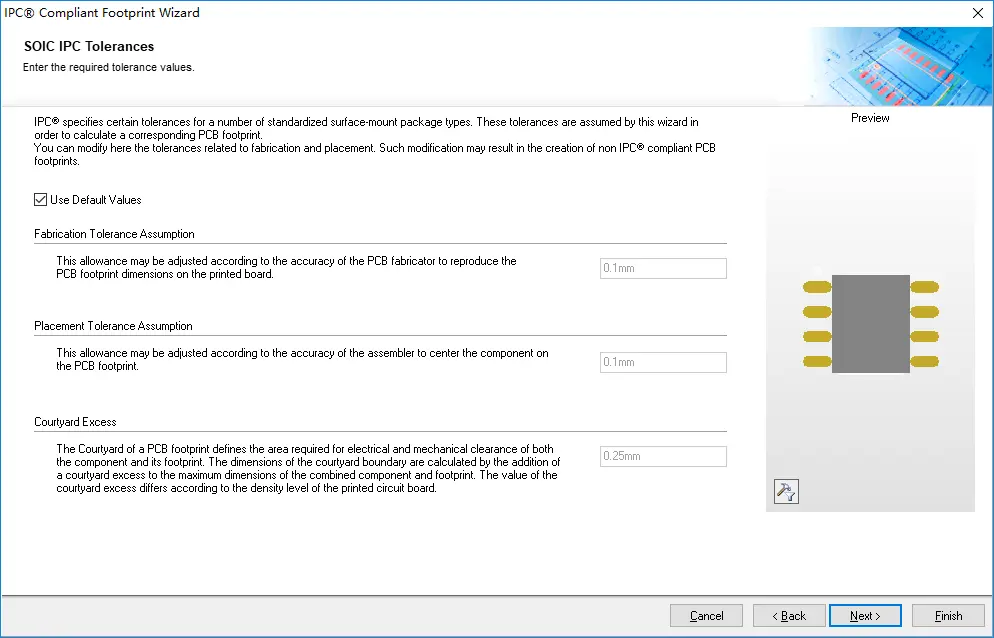Click the Fabrication Tolerance 0.1mm field
Viewport: 994px width, 638px height.
point(662,268)
